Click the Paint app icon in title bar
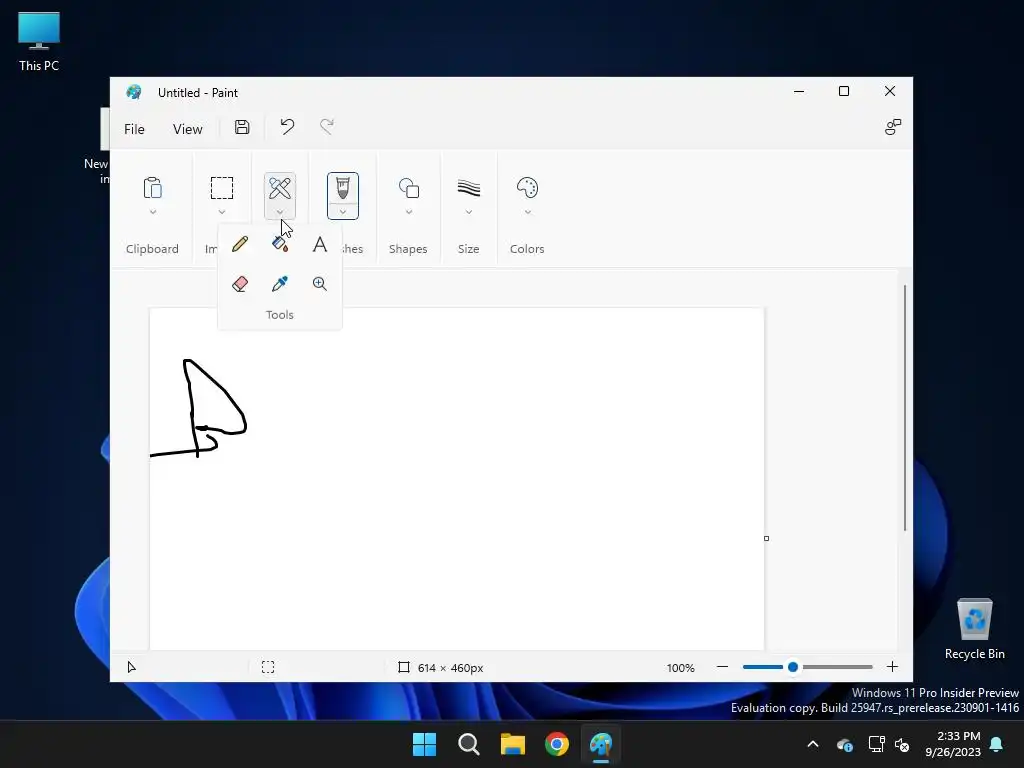The width and height of the screenshot is (1024, 768). [x=135, y=92]
